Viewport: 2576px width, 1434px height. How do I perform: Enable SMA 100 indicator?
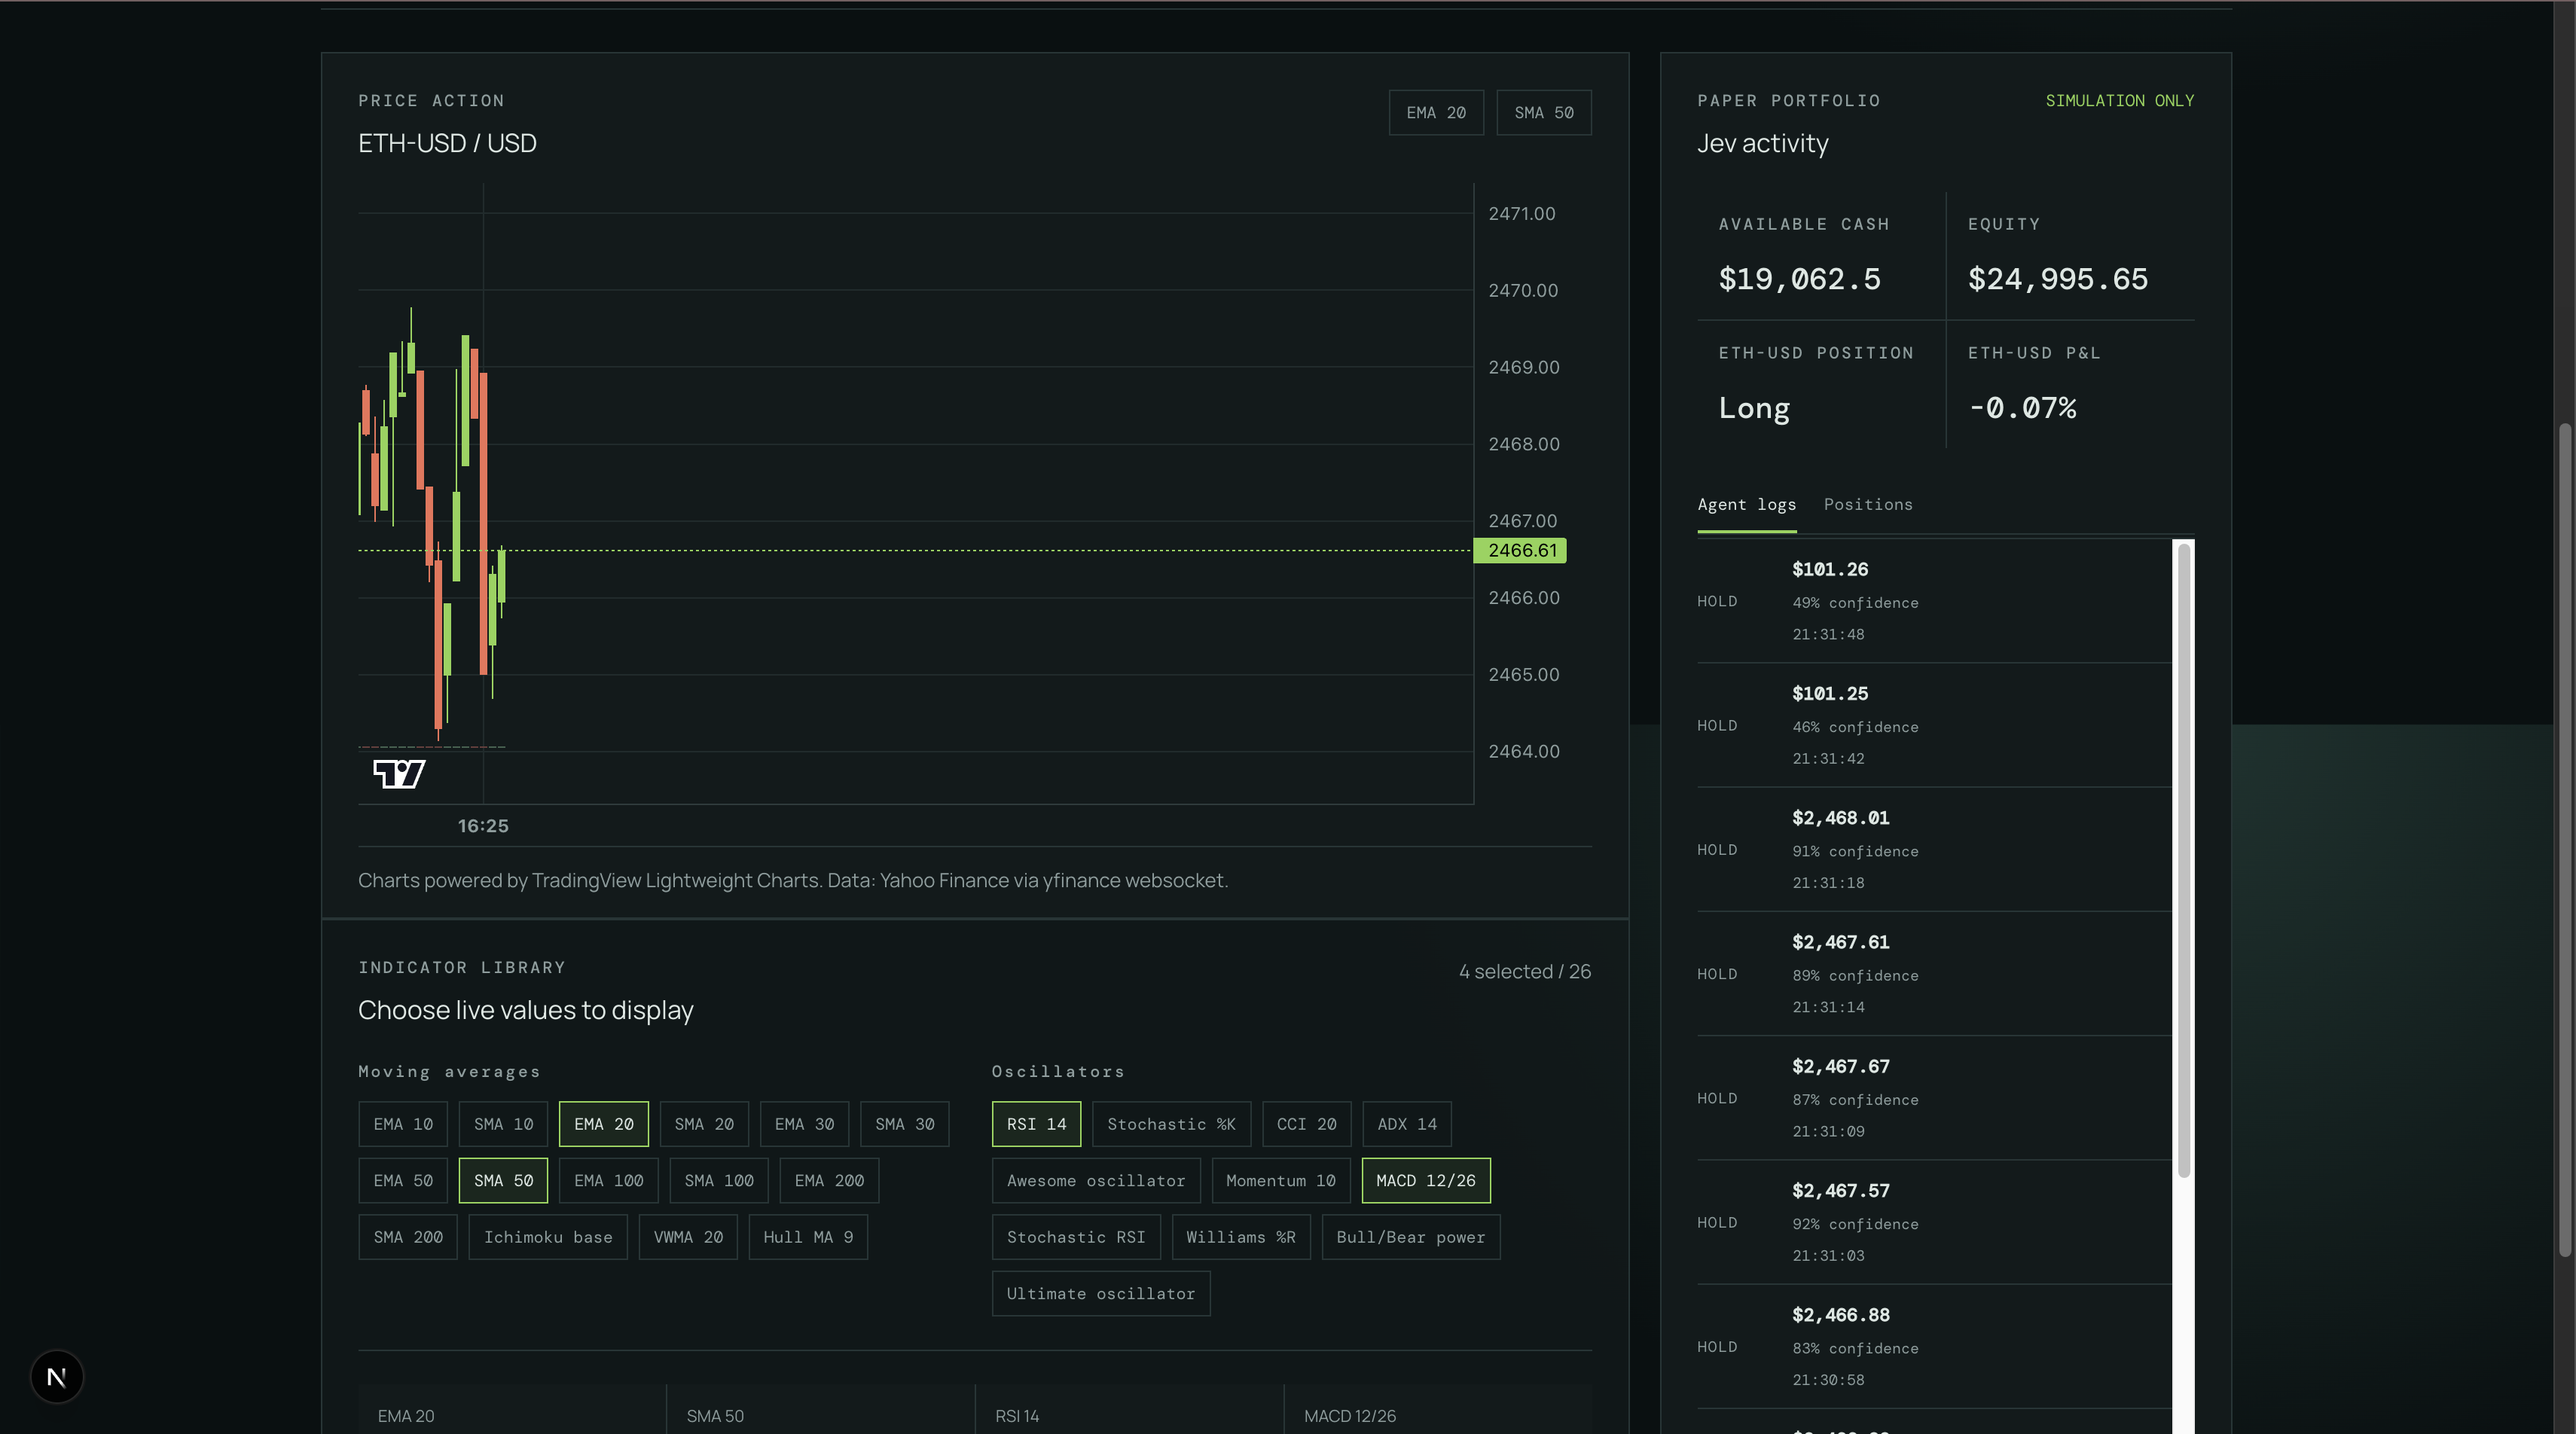[x=719, y=1181]
